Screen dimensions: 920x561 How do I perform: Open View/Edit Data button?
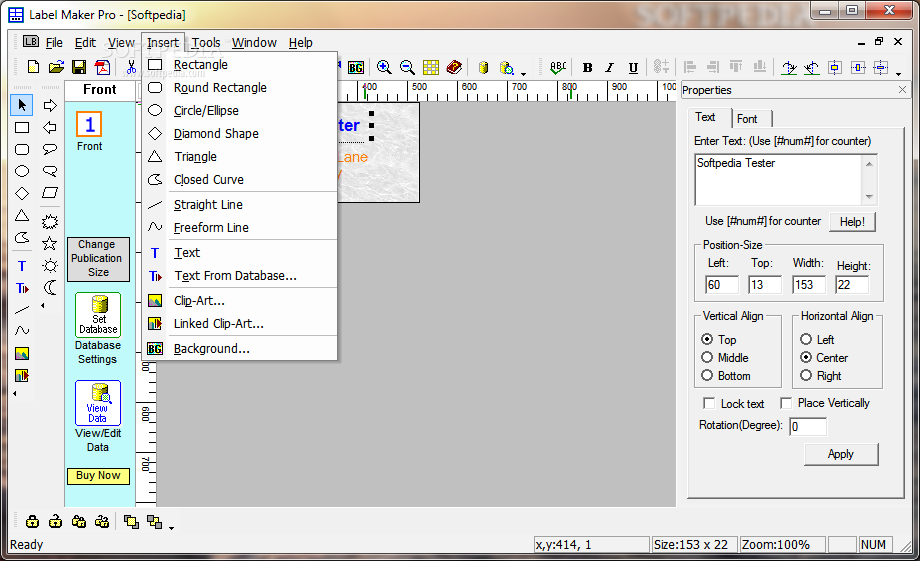(x=98, y=403)
